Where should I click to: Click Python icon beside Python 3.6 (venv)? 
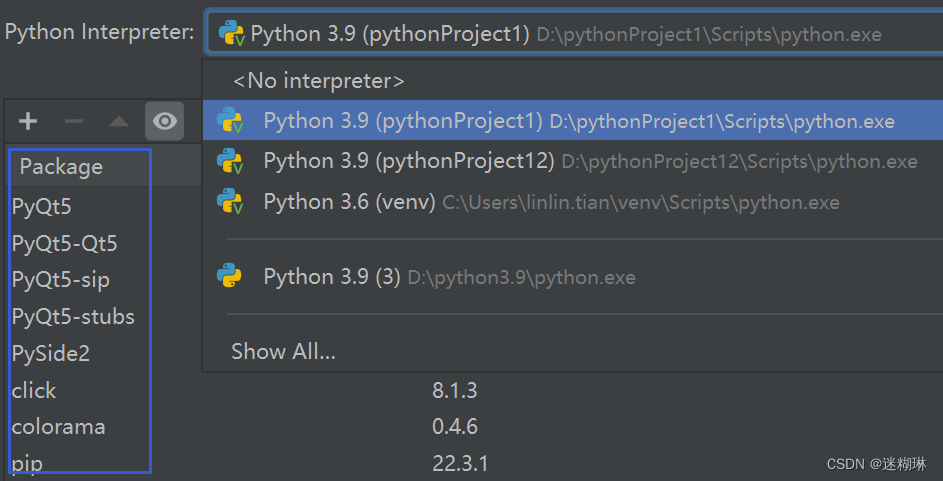click(230, 201)
